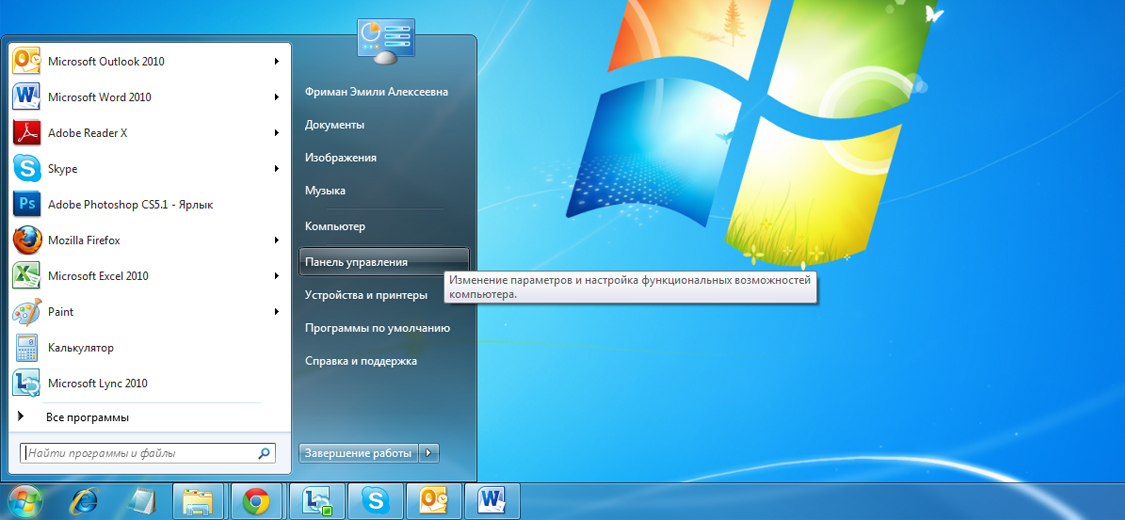Switch to Outlook in the taskbar

433,501
